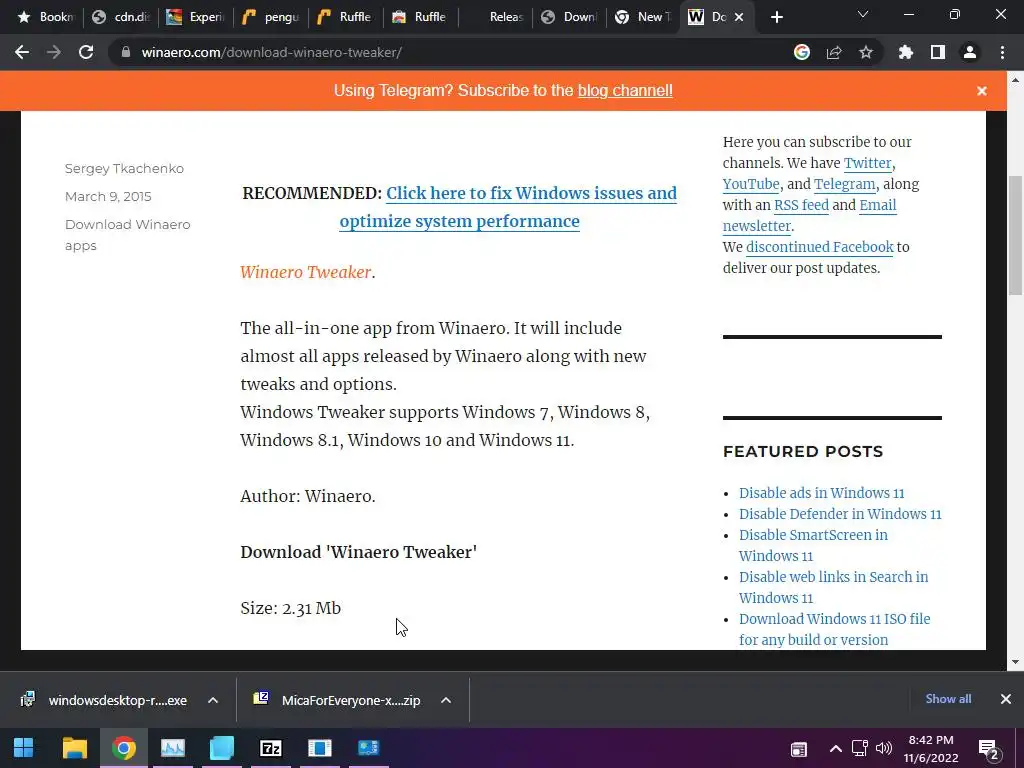Viewport: 1024px width, 768px height.
Task: Open Download Windows 11 ISO file post
Action: tap(835, 629)
